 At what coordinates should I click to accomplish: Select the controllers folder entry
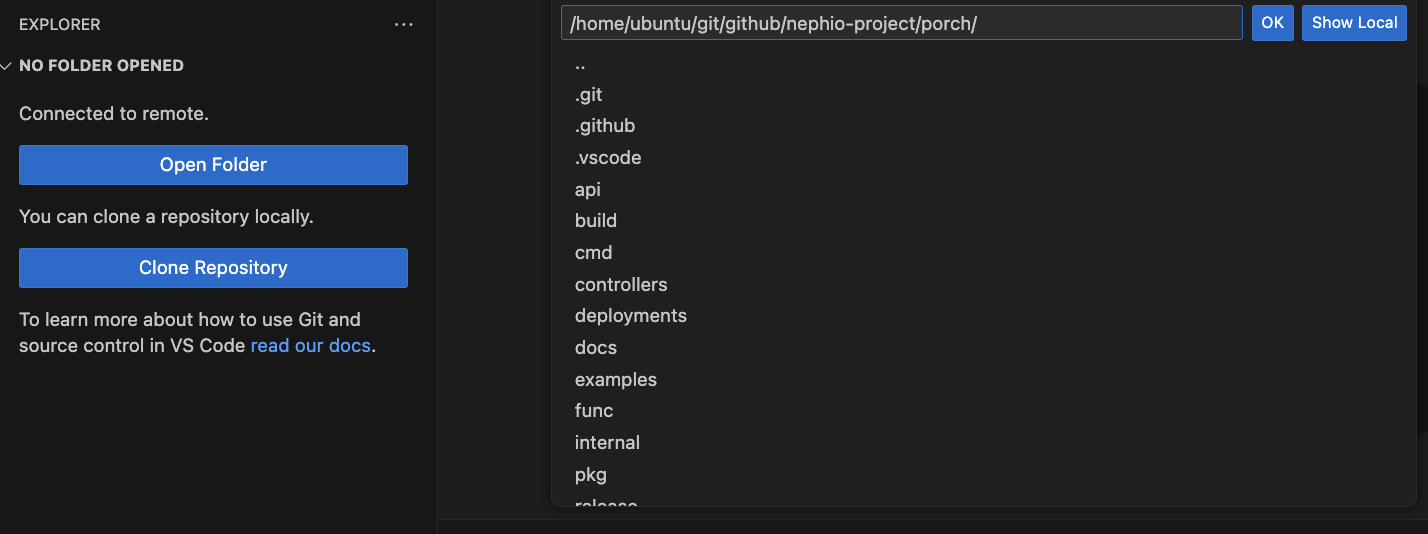[x=621, y=285]
